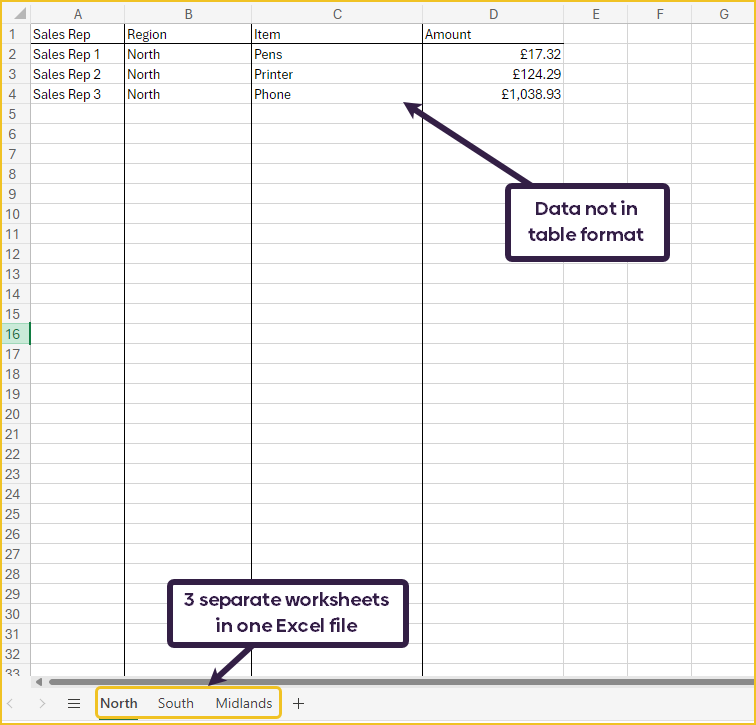Click the previous sheet navigation arrow
The width and height of the screenshot is (756, 725).
coord(11,703)
